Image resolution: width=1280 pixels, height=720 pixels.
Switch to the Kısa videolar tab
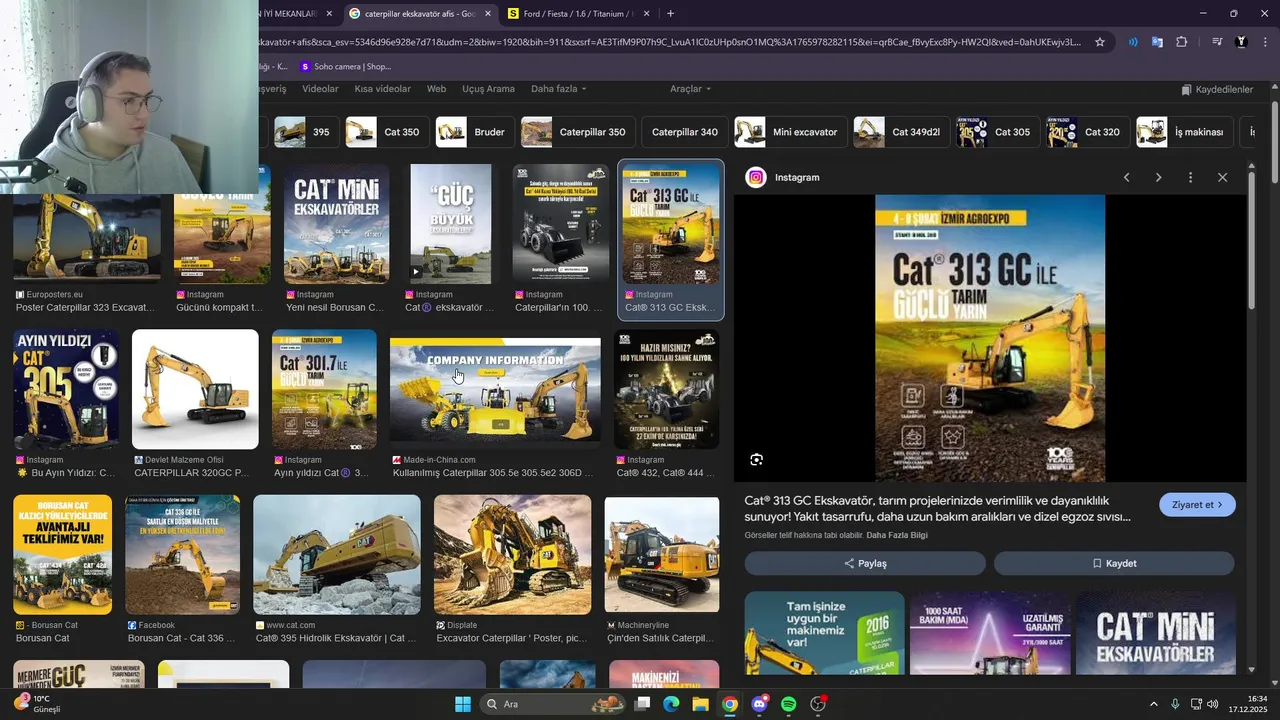382,89
